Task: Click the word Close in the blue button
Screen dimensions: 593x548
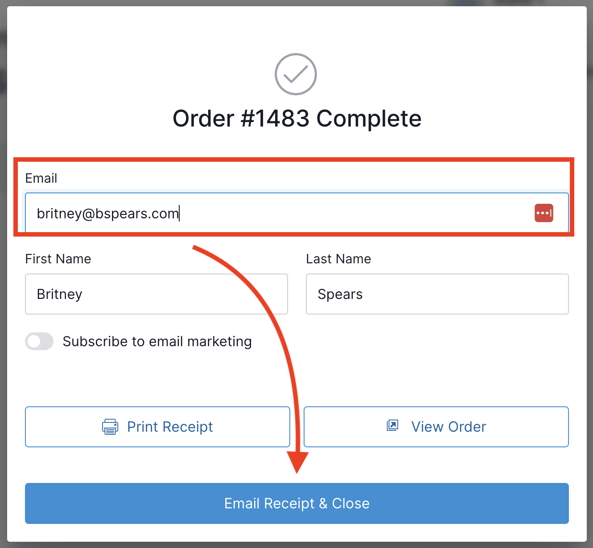Action: pos(351,503)
